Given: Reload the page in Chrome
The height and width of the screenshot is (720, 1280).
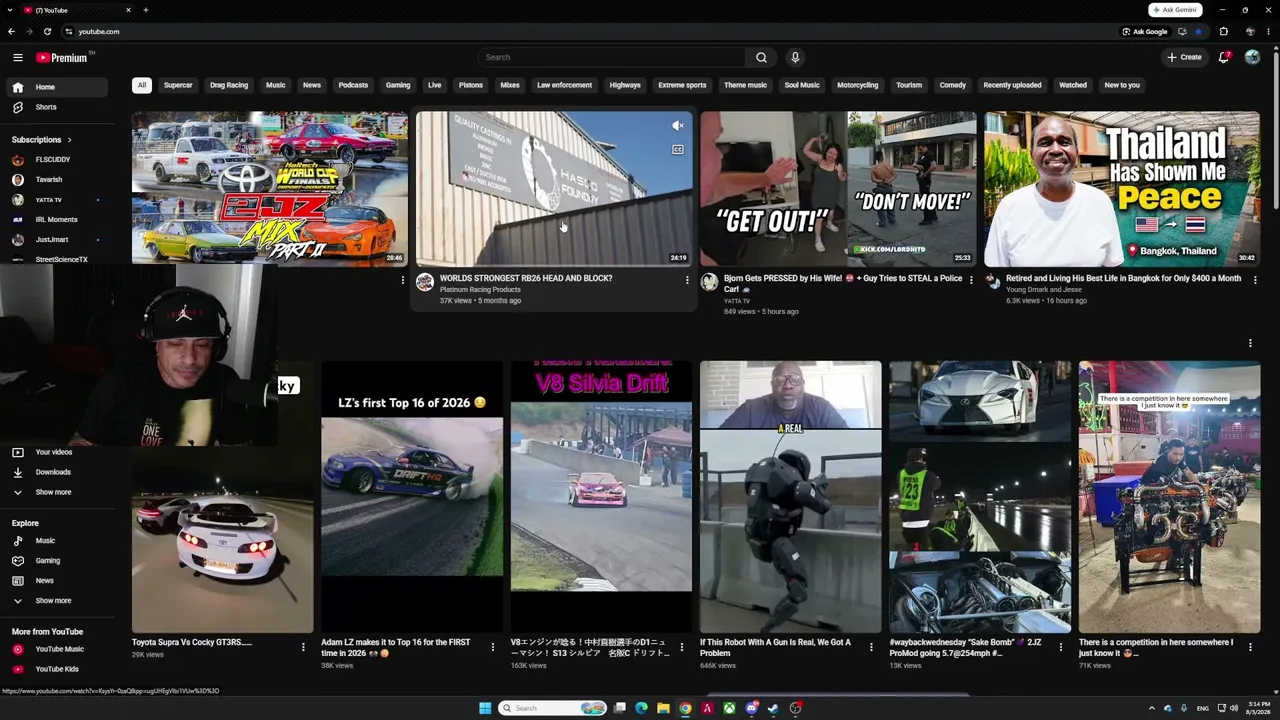Looking at the screenshot, I should pyautogui.click(x=47, y=31).
